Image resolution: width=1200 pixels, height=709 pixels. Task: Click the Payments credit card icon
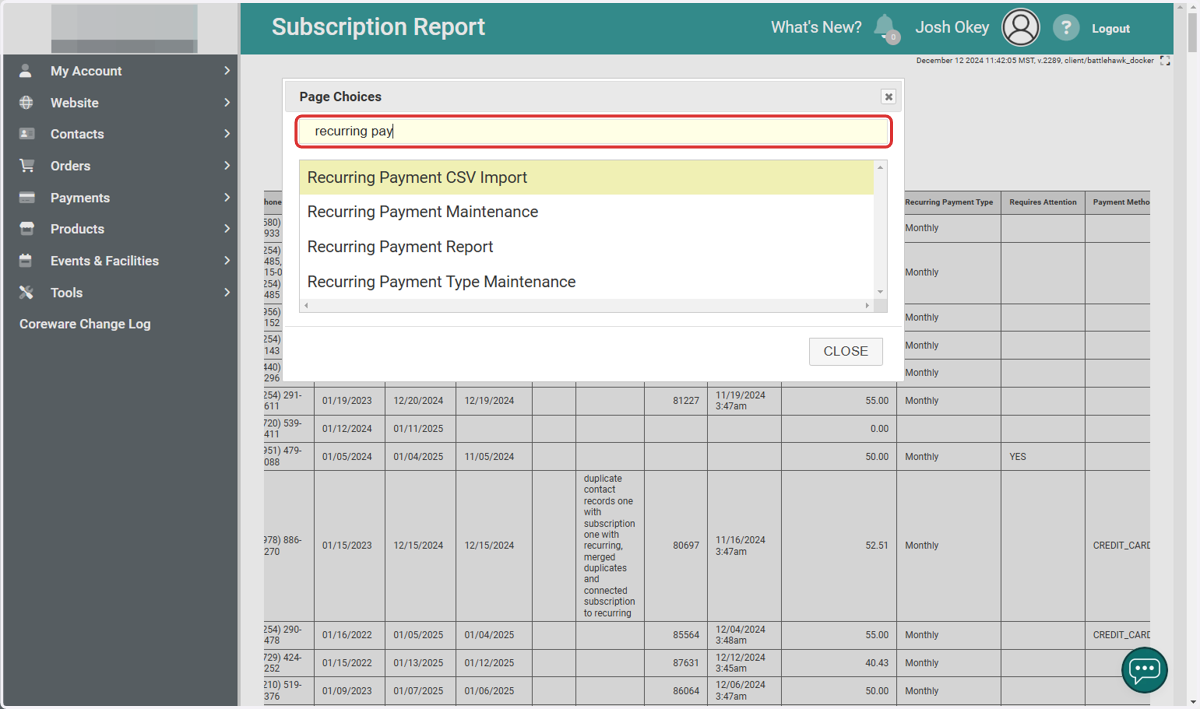tap(26, 198)
